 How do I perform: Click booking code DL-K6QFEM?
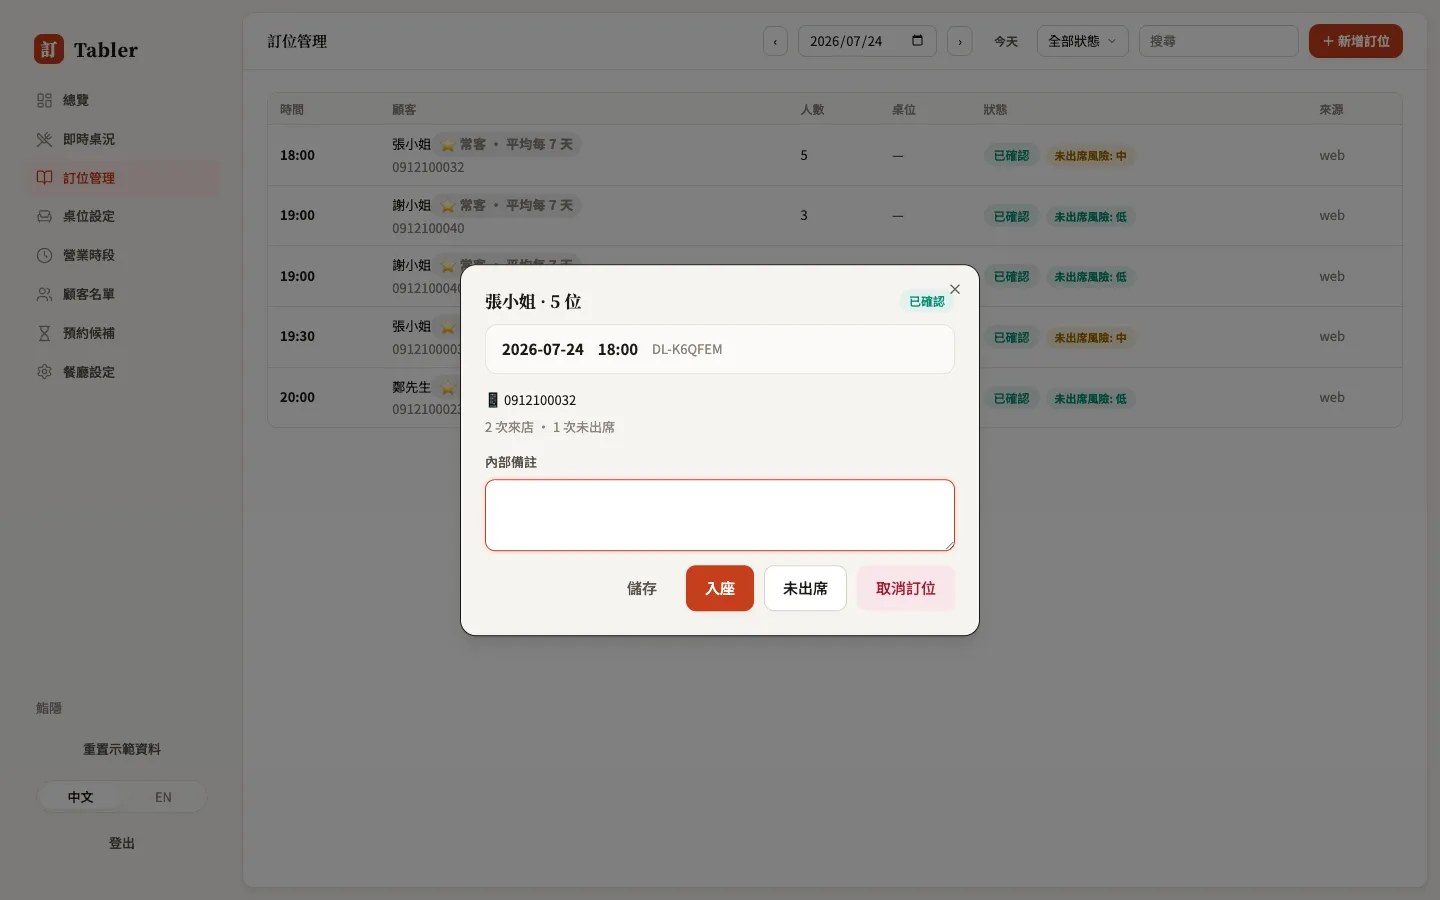coord(687,349)
